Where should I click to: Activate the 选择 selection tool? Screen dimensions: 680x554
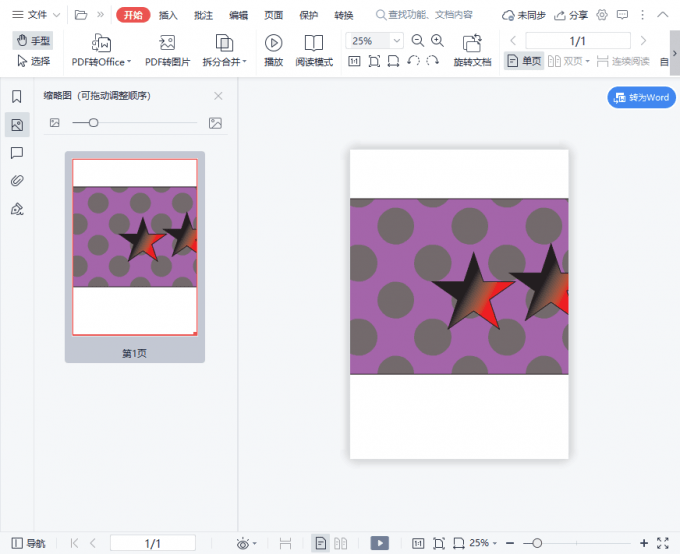(x=33, y=61)
